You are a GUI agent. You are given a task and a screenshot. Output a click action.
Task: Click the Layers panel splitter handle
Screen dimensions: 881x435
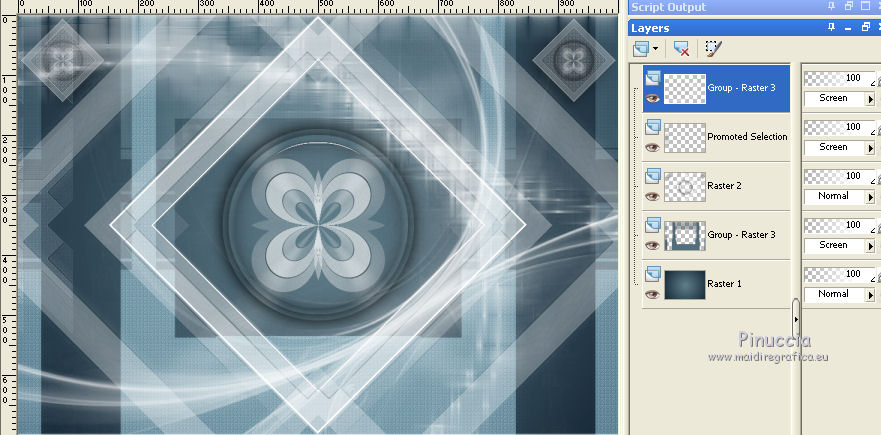pyautogui.click(x=796, y=318)
